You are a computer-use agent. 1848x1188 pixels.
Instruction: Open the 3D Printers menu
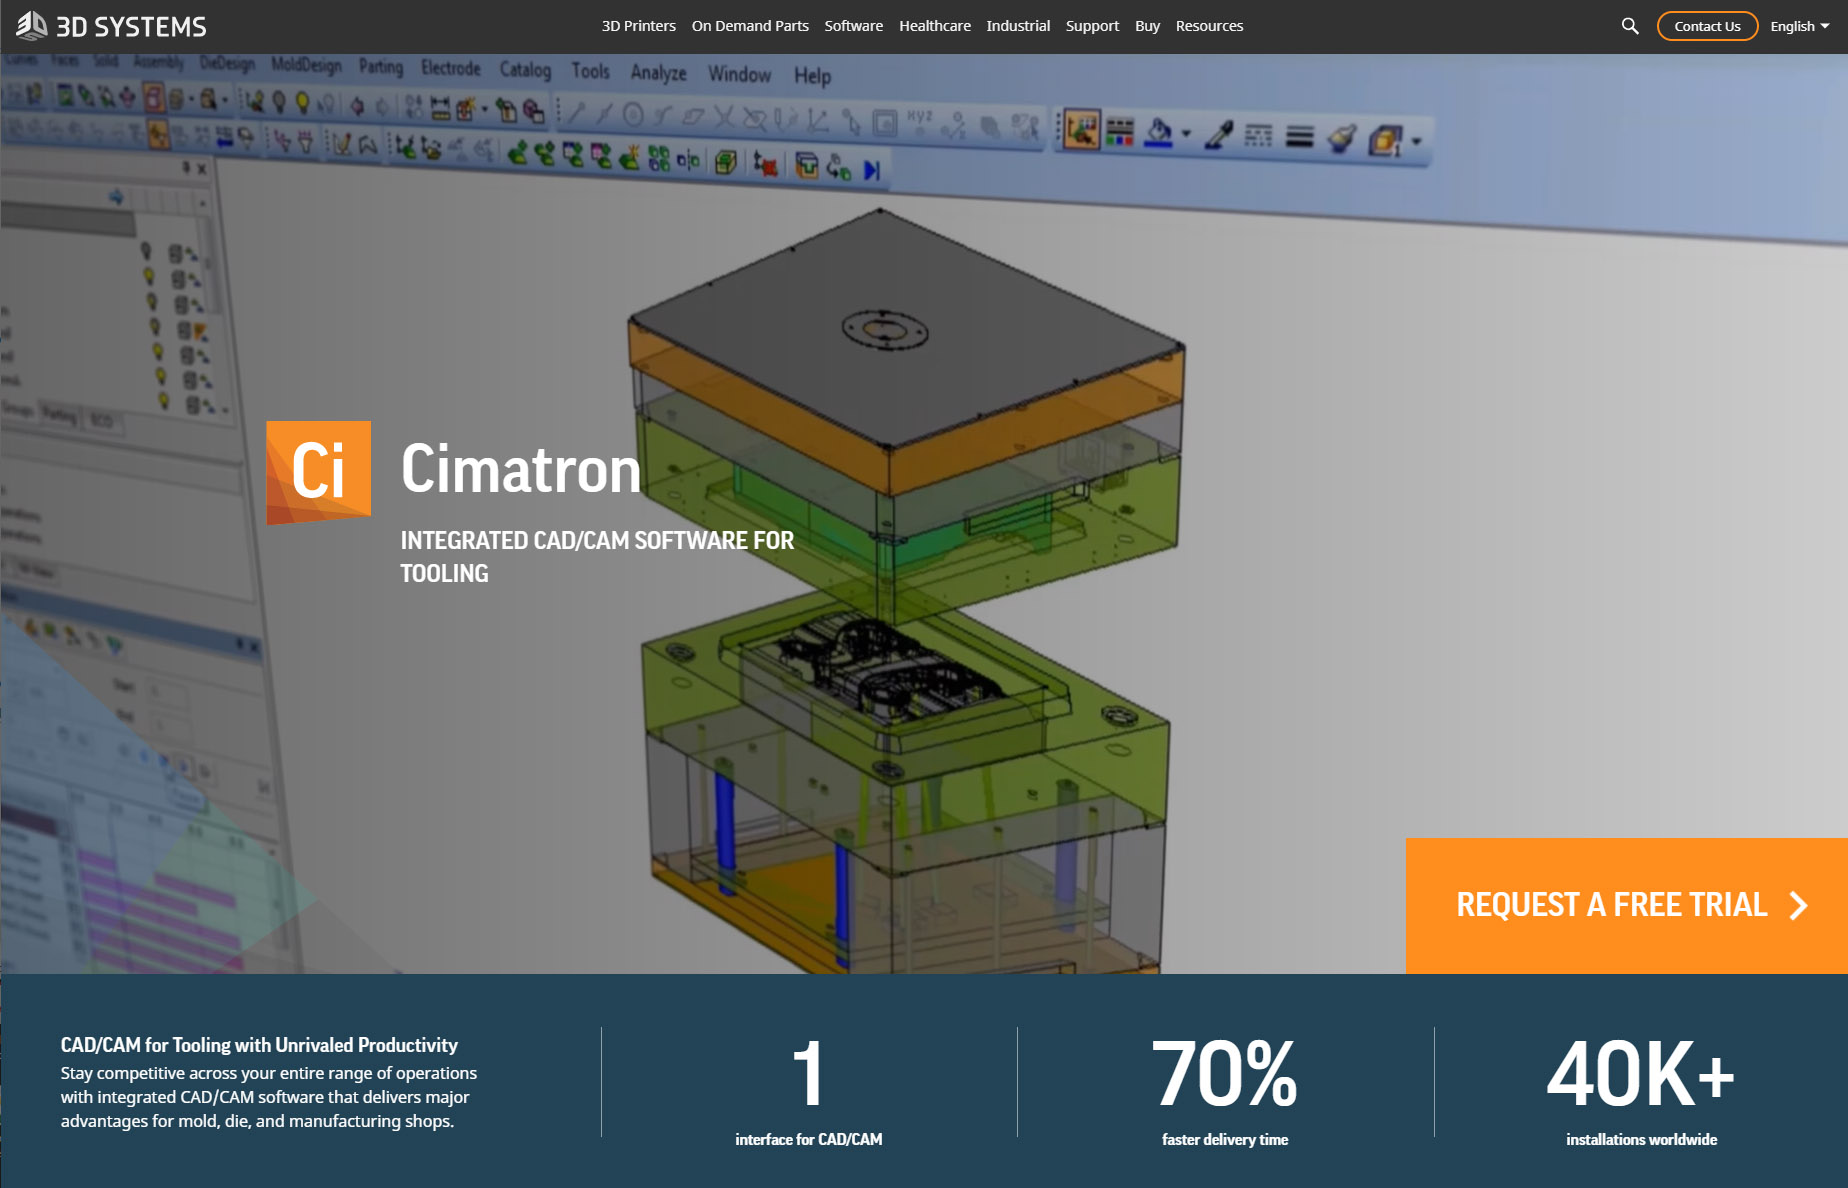coord(638,26)
